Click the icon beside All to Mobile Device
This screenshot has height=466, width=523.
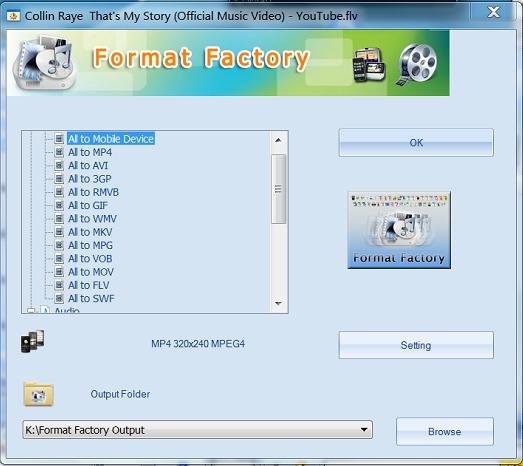59,138
